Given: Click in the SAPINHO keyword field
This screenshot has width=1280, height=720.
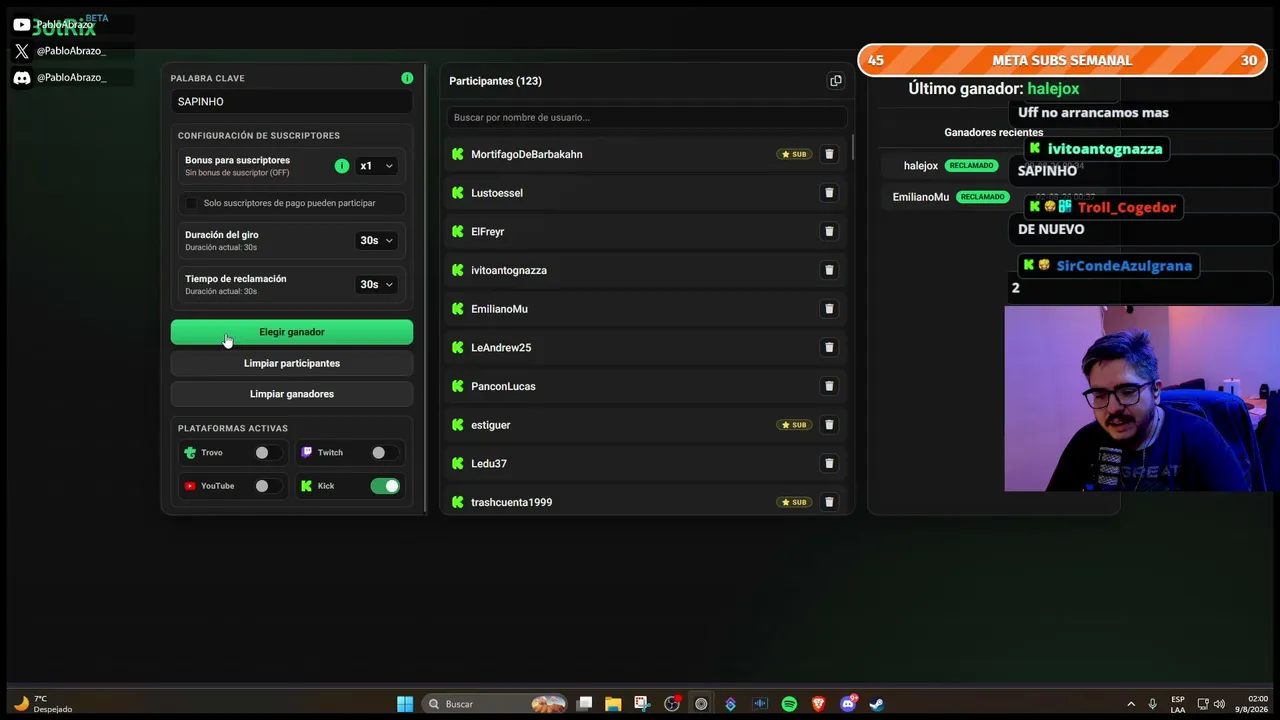Looking at the screenshot, I should [292, 102].
